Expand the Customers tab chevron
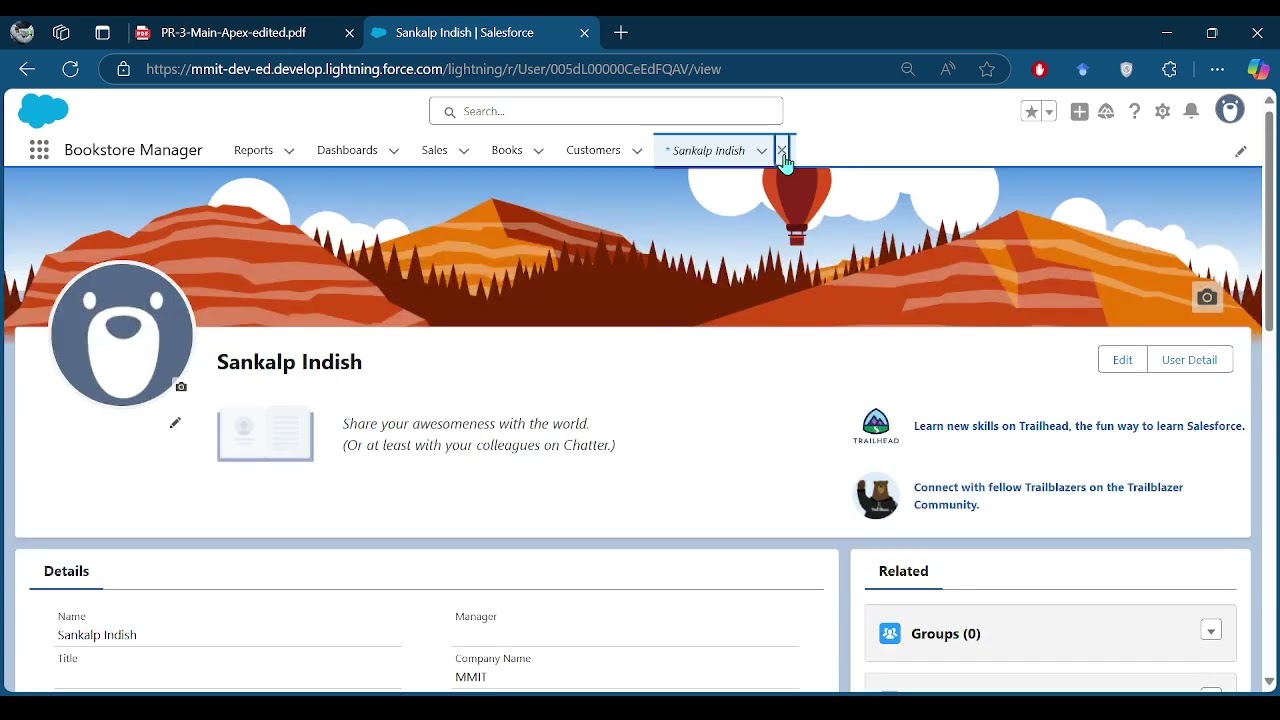Viewport: 1280px width, 720px height. tap(637, 151)
